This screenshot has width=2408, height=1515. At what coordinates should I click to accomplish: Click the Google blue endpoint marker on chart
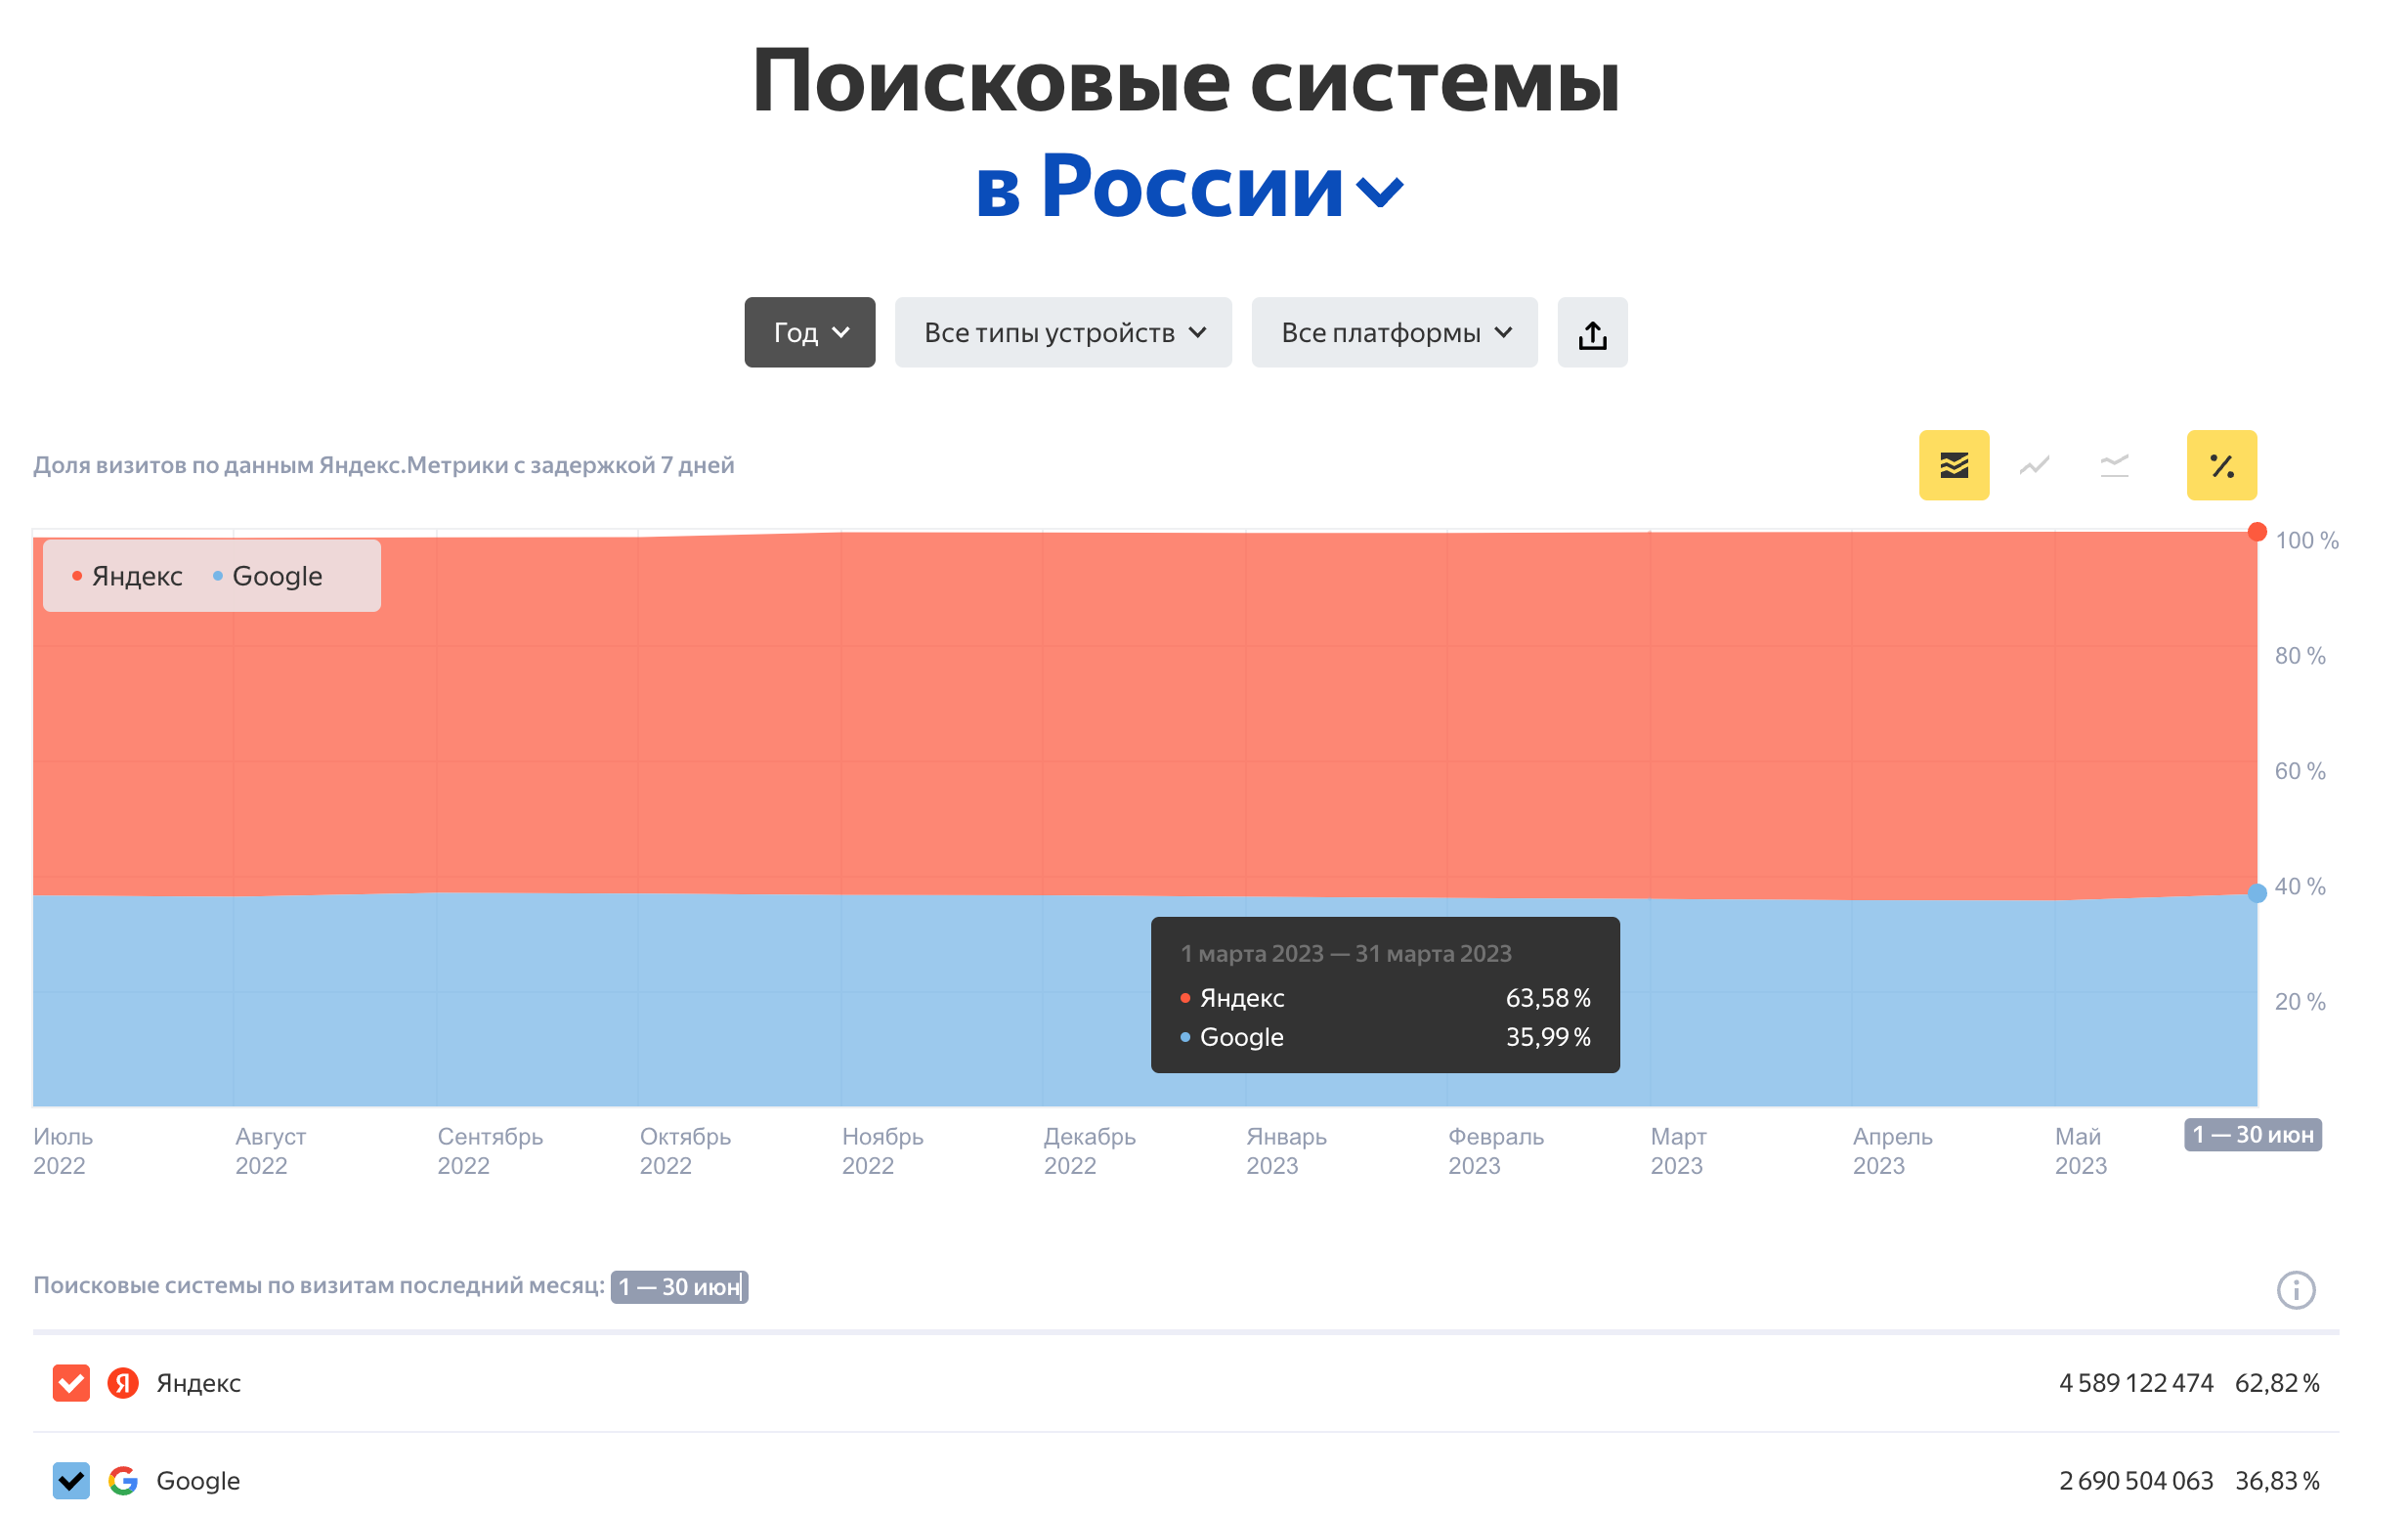[x=2256, y=893]
